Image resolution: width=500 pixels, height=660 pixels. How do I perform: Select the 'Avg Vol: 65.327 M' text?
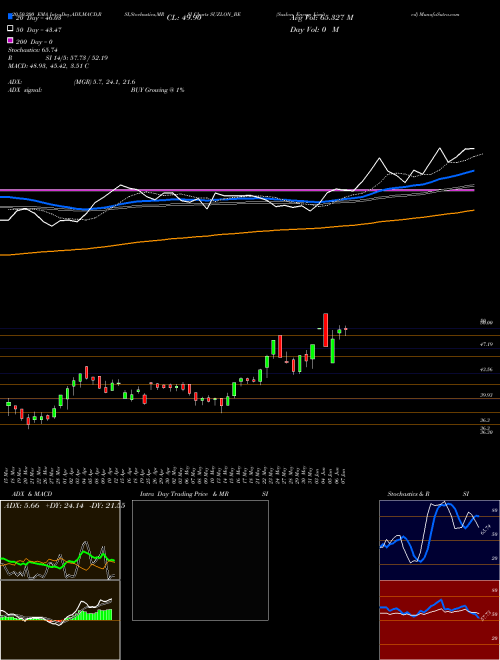(321, 18)
